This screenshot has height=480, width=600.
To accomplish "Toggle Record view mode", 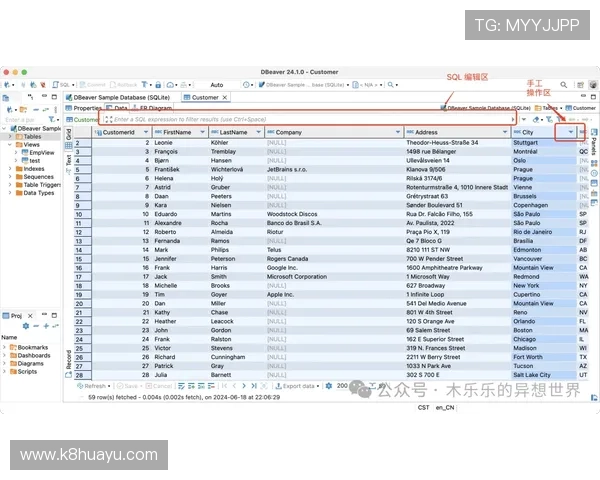I will 68,364.
